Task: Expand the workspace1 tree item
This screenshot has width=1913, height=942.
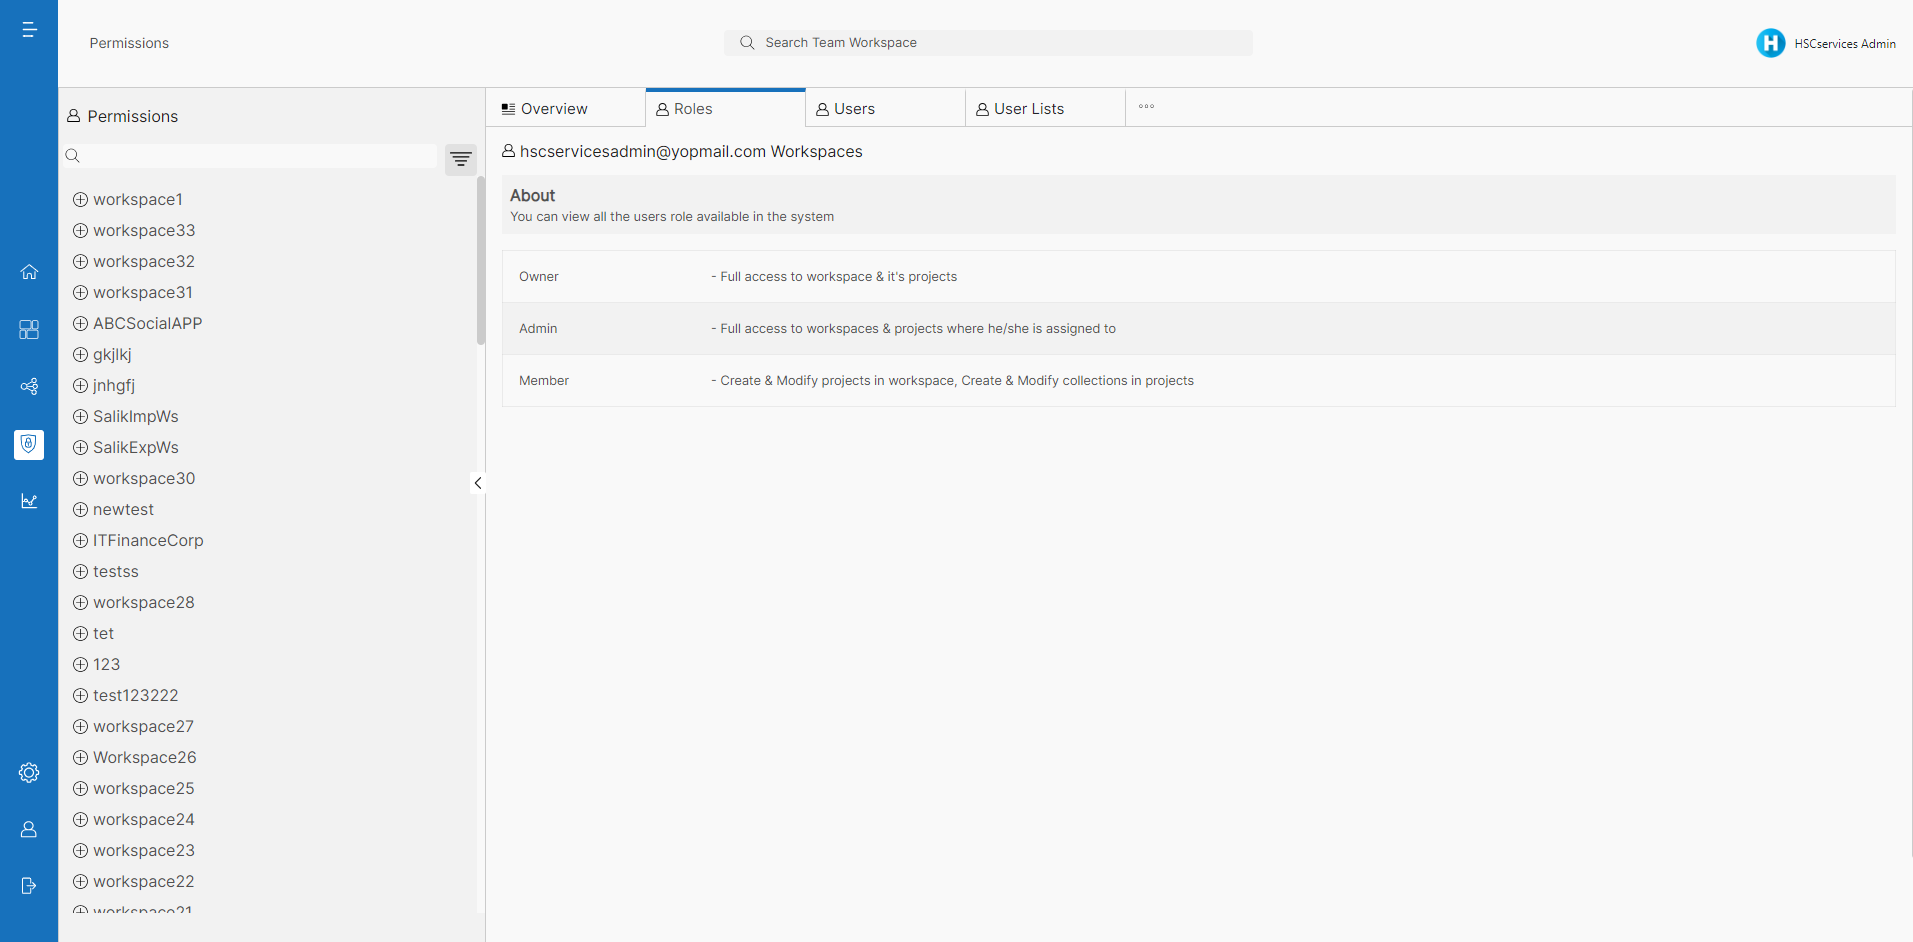Action: point(80,199)
